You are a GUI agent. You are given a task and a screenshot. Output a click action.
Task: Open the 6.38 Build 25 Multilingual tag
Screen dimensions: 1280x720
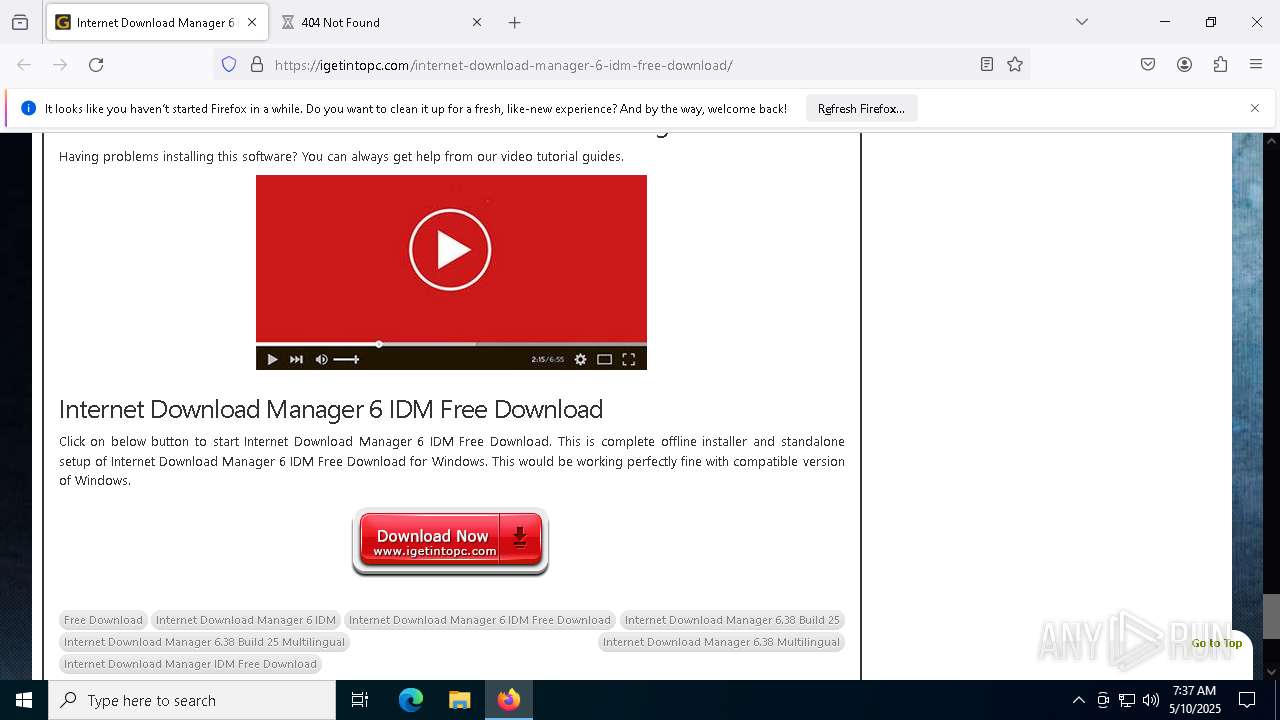click(204, 642)
